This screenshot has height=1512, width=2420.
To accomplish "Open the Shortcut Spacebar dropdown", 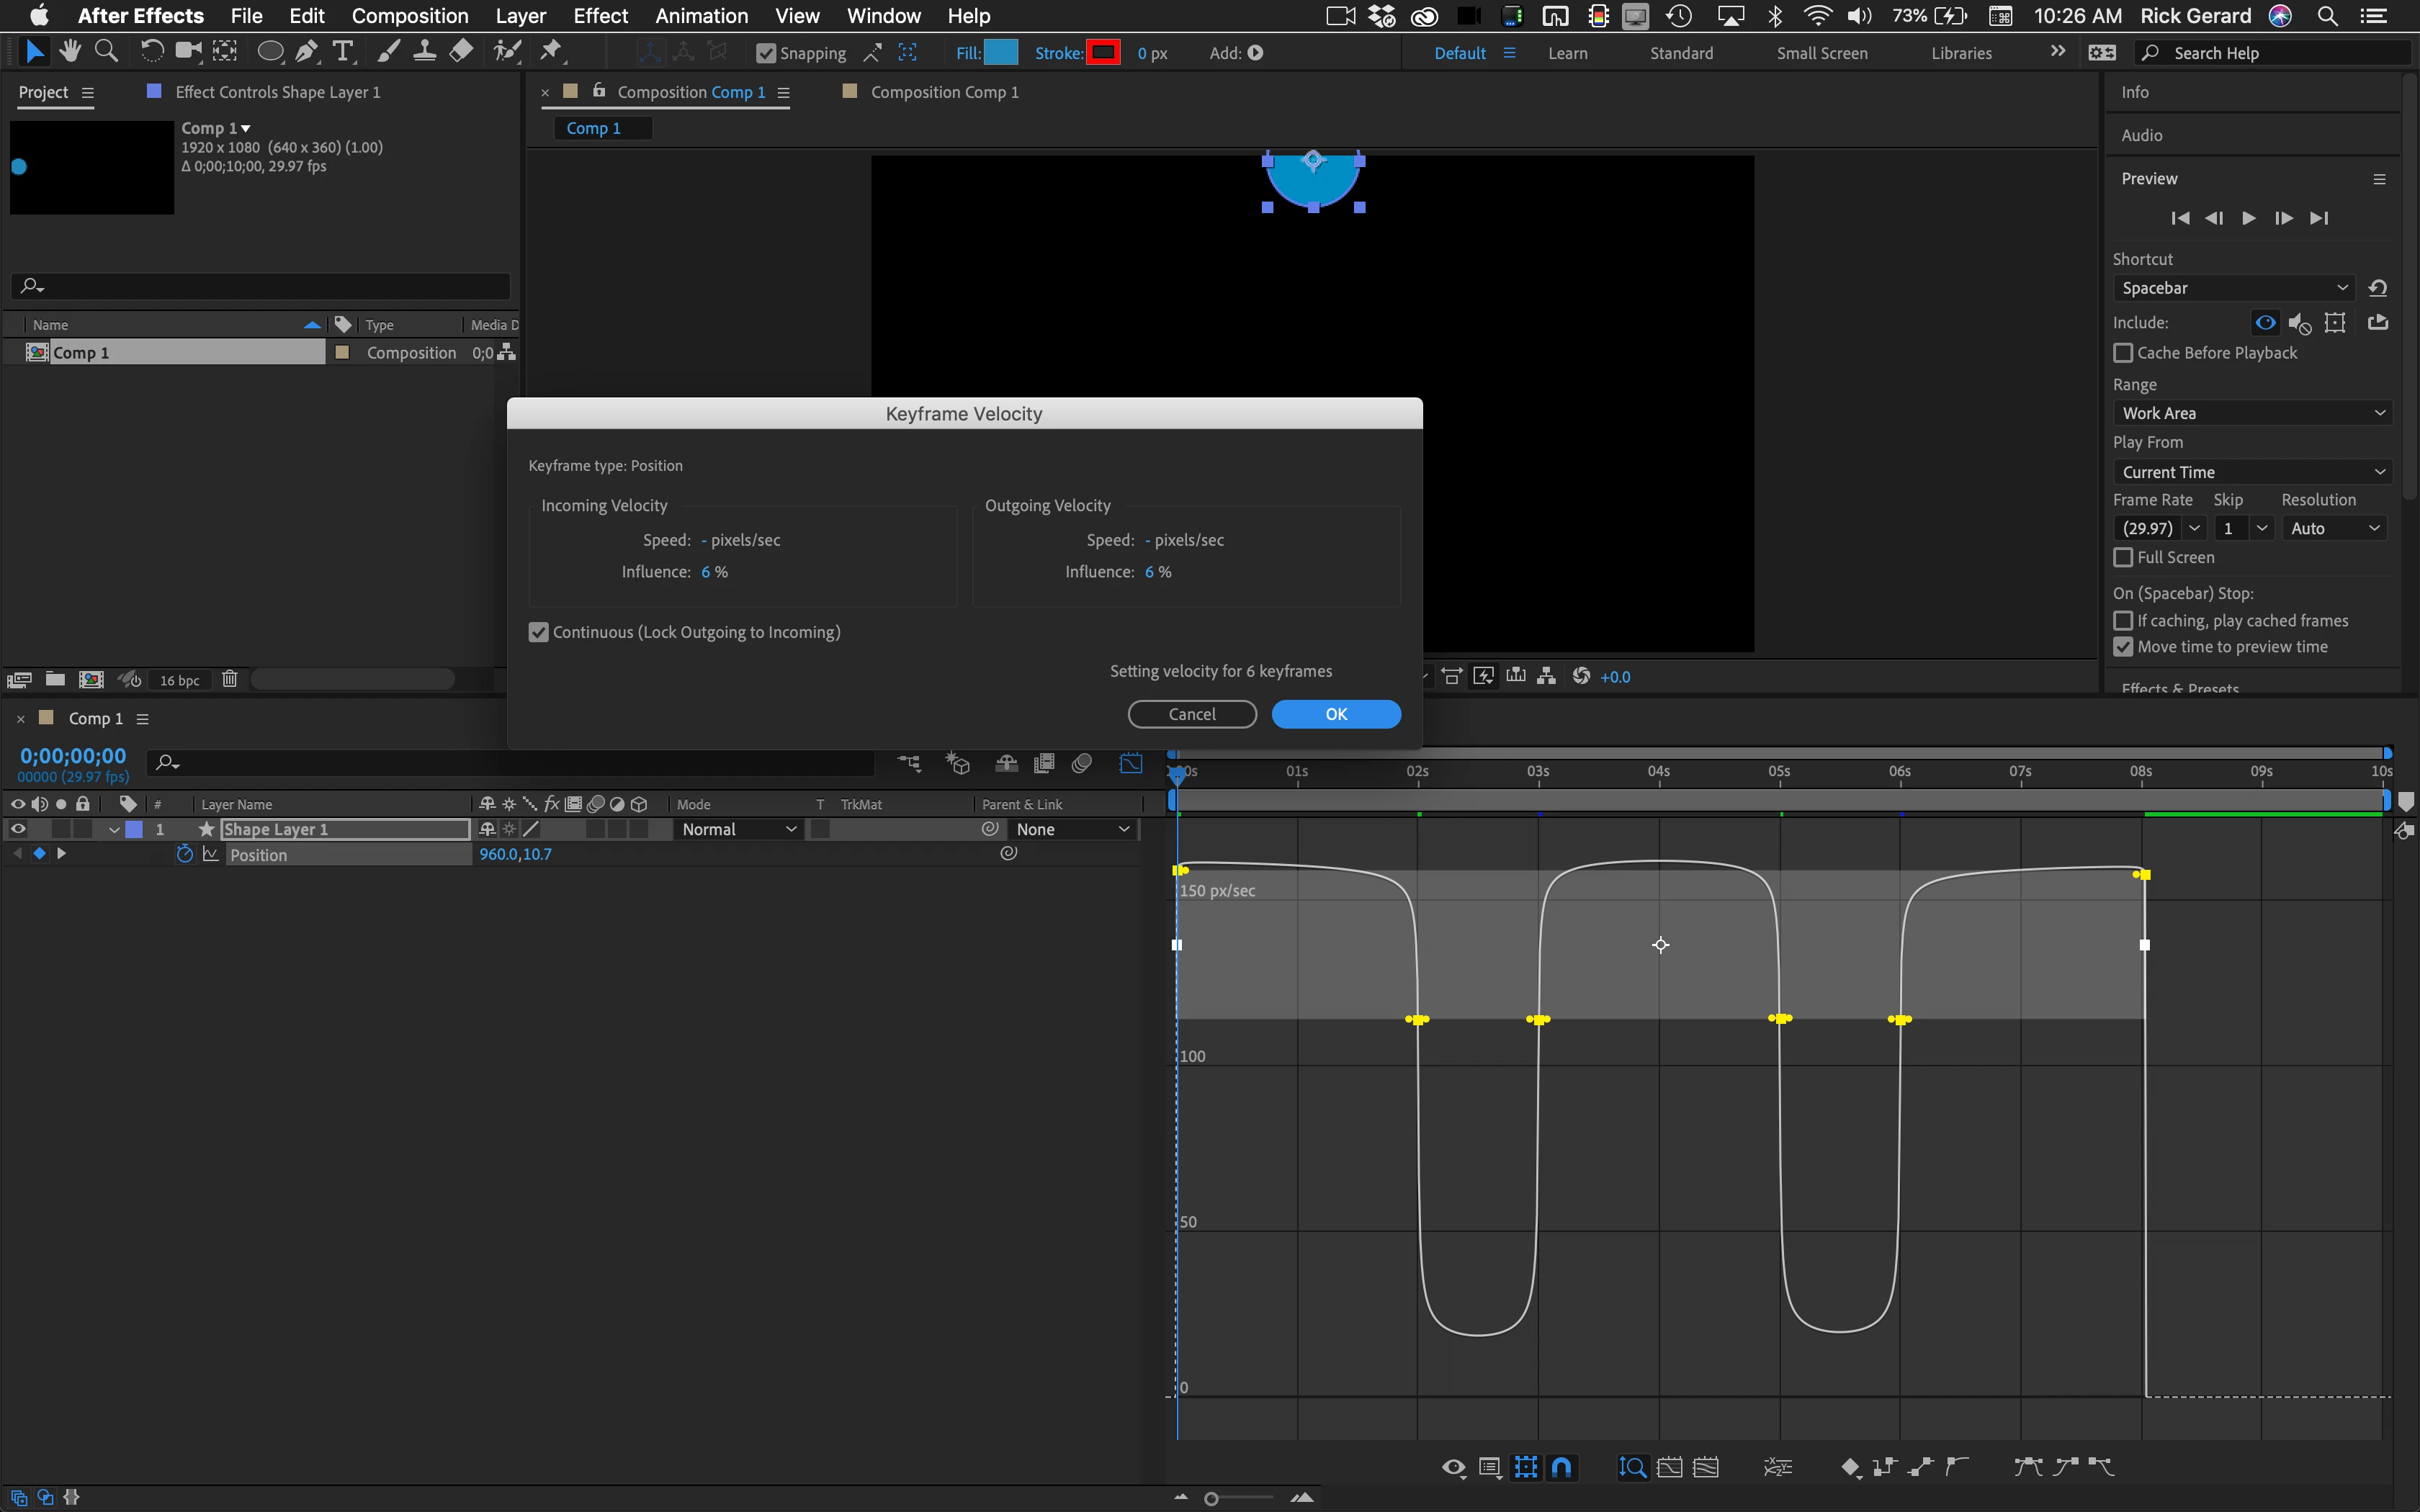I will (x=2233, y=288).
